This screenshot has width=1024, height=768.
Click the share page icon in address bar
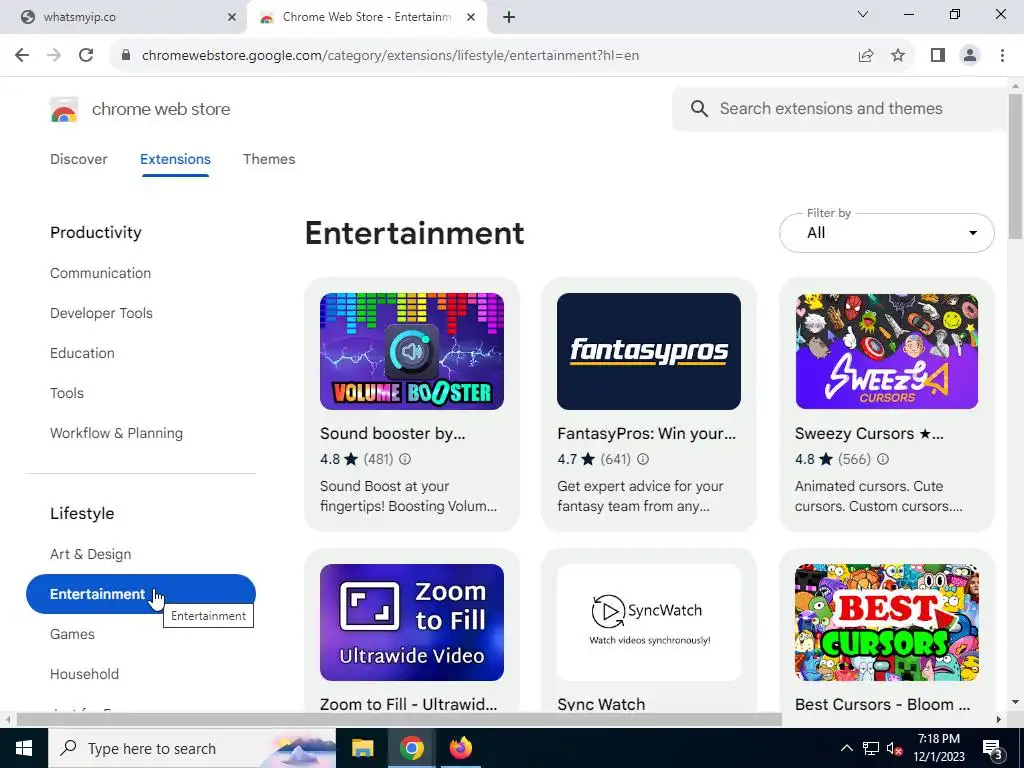click(866, 56)
